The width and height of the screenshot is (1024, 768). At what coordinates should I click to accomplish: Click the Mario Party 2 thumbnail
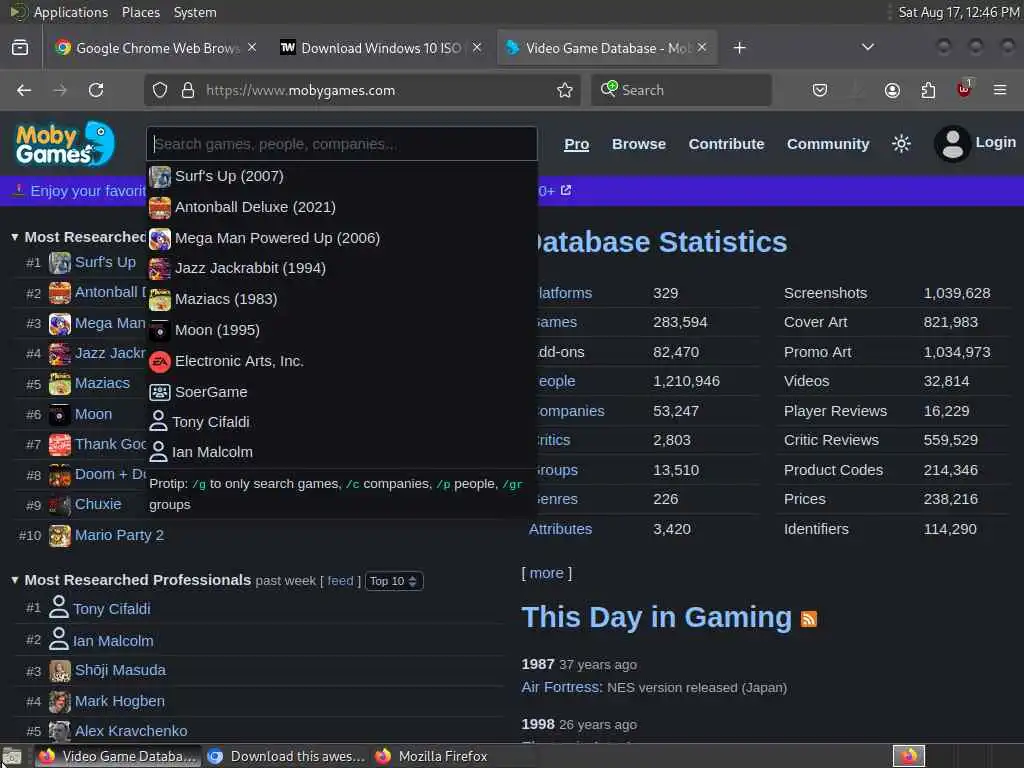(x=59, y=536)
